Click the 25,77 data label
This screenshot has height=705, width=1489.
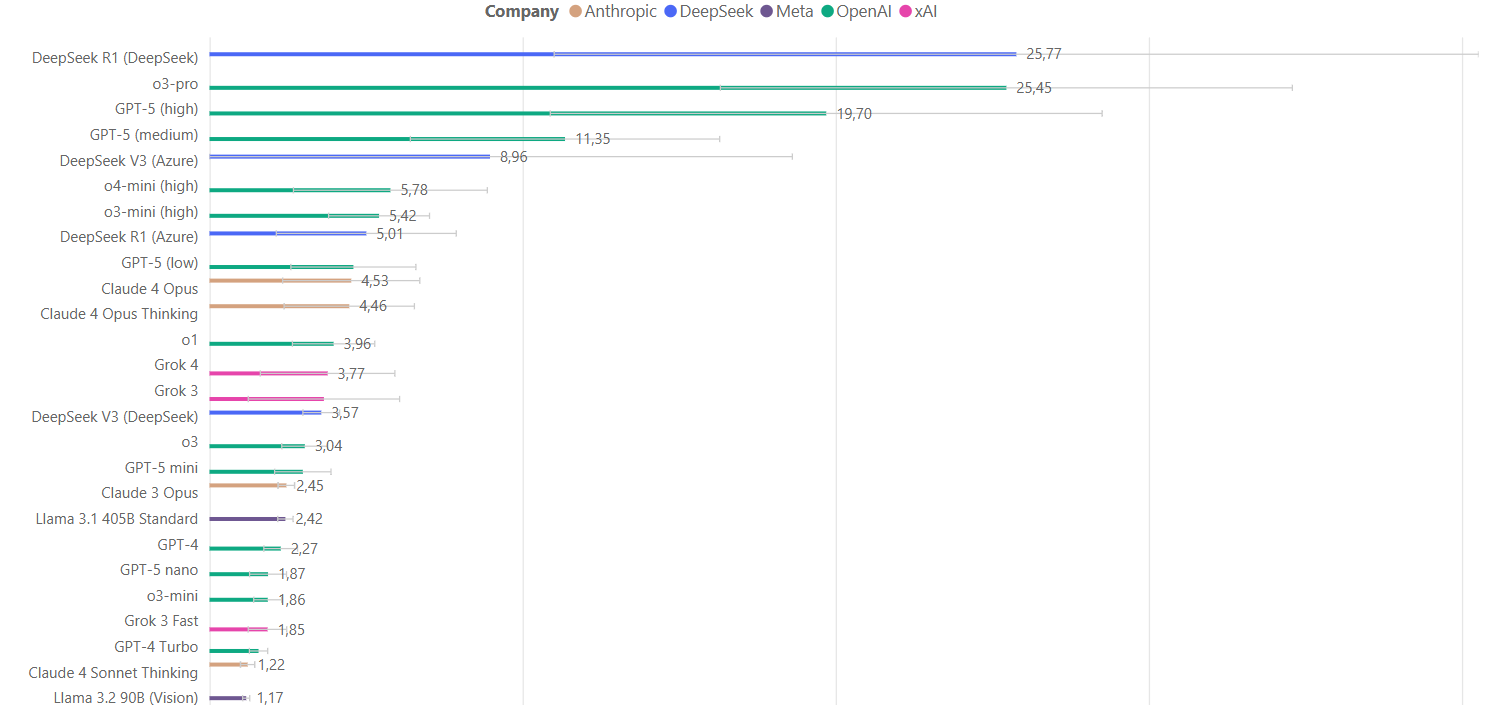point(1044,54)
